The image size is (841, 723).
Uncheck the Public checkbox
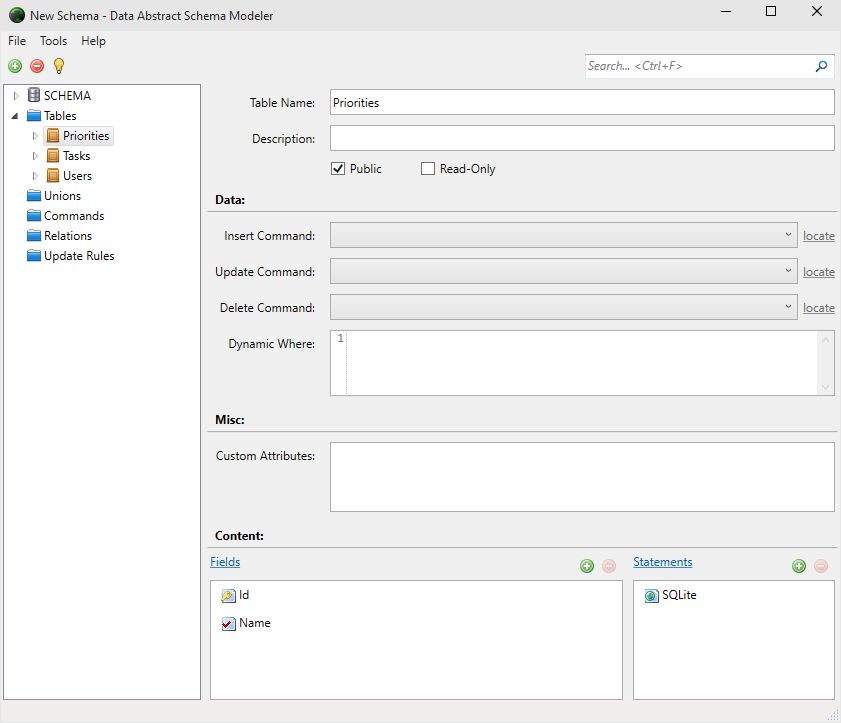338,169
